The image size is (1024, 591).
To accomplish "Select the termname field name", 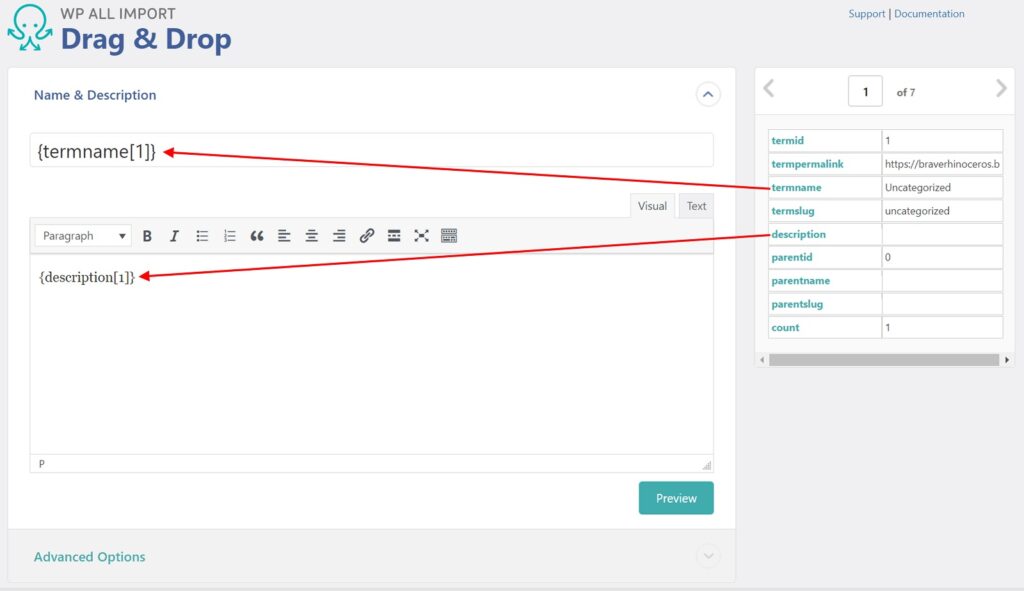I will coord(796,187).
